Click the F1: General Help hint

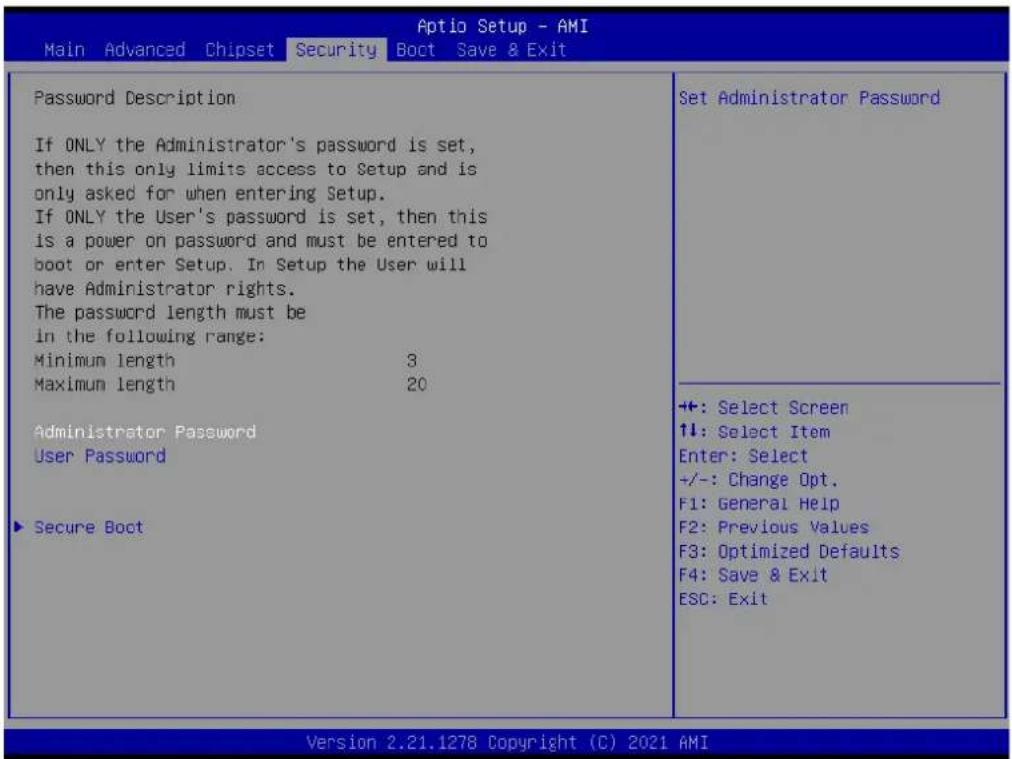click(x=759, y=503)
